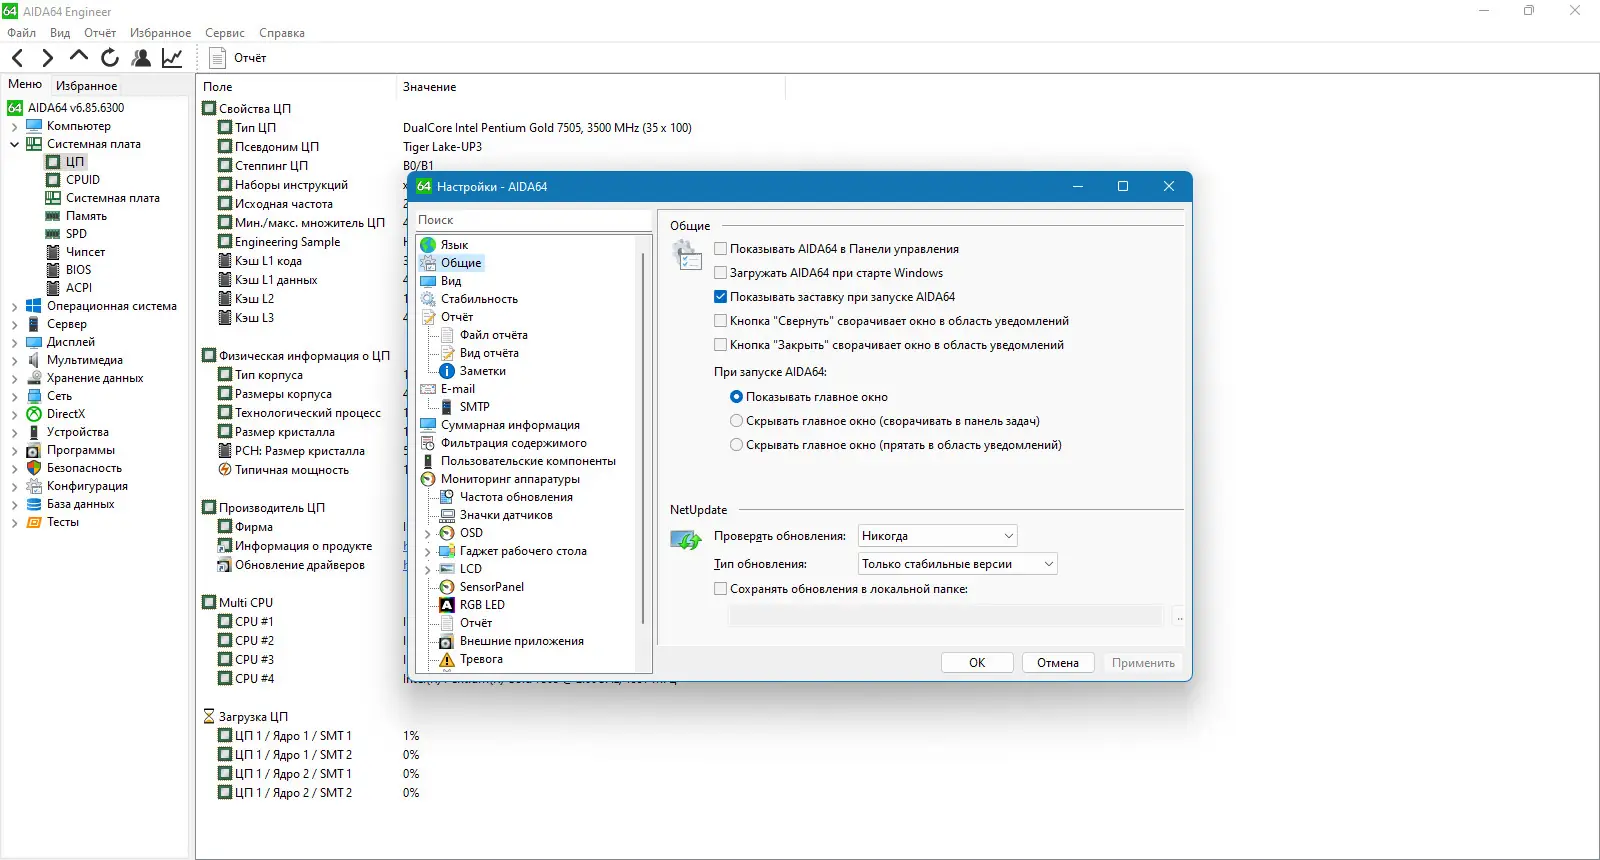Click the Значение column header

point(590,87)
